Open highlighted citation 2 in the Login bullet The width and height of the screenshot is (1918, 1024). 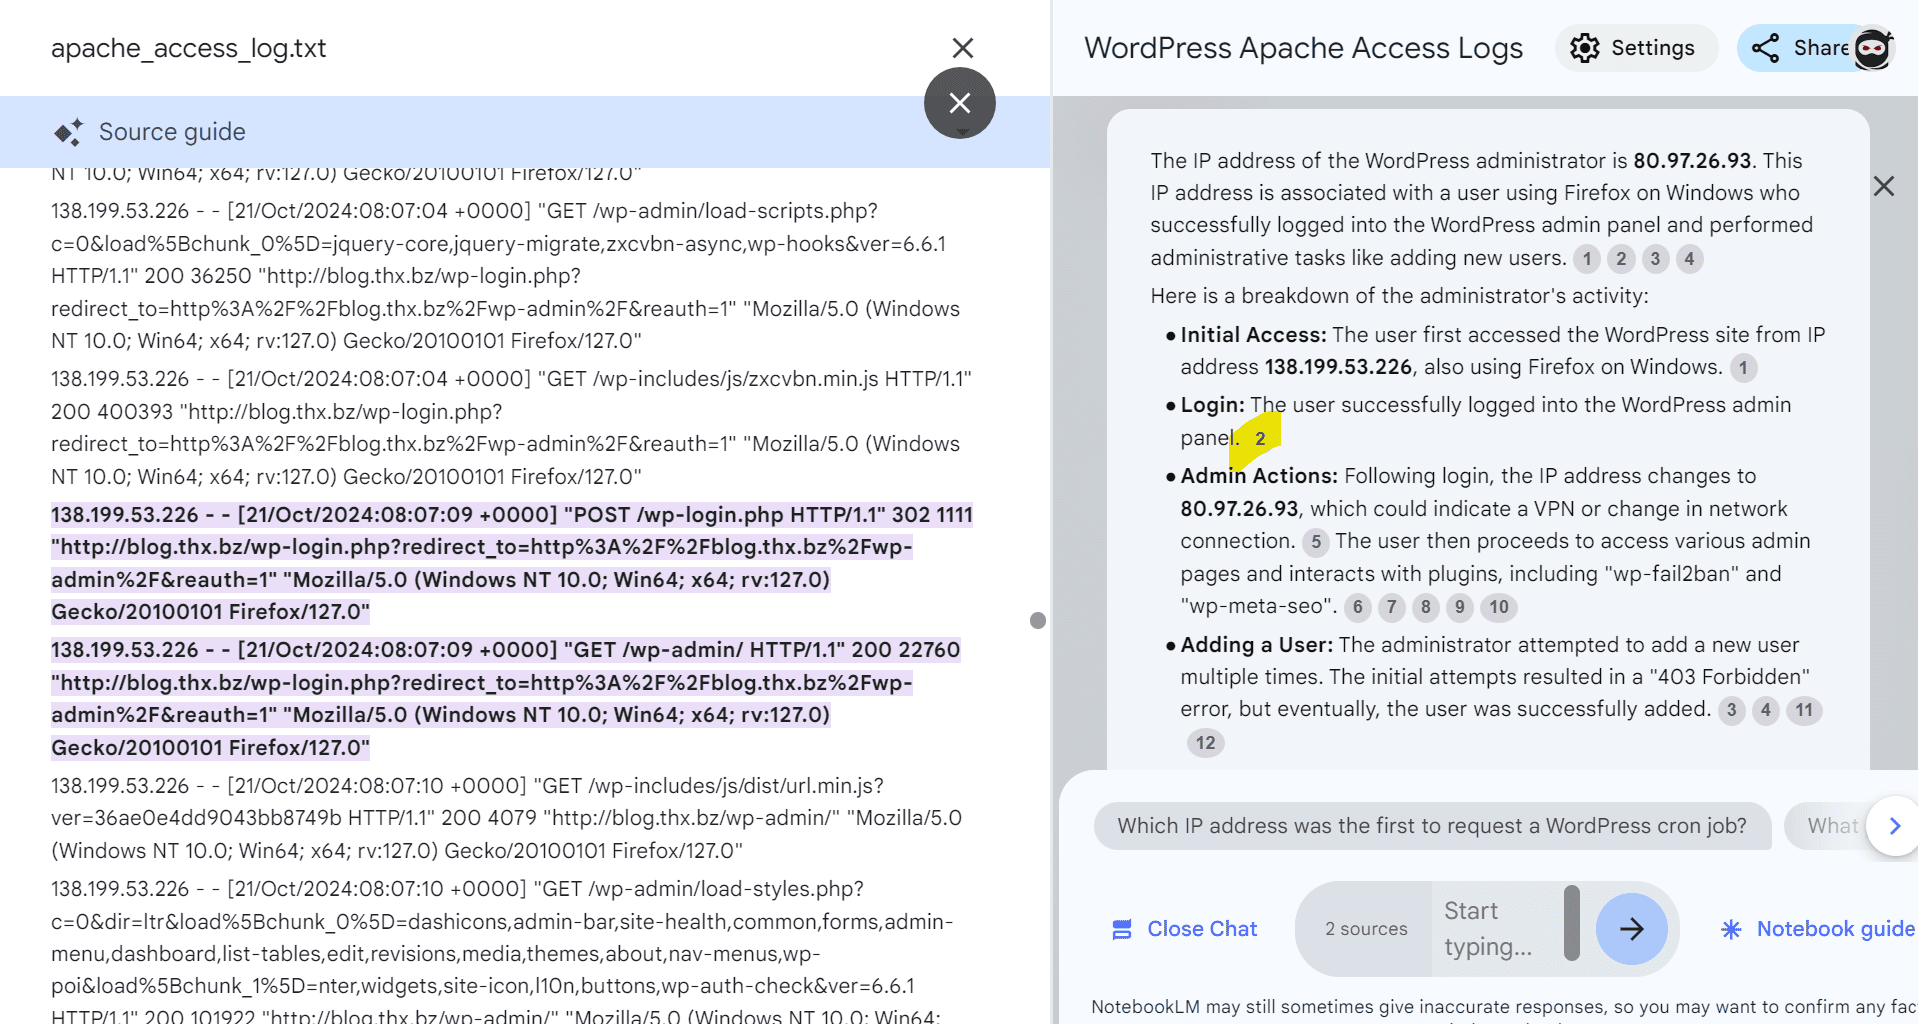point(1260,439)
